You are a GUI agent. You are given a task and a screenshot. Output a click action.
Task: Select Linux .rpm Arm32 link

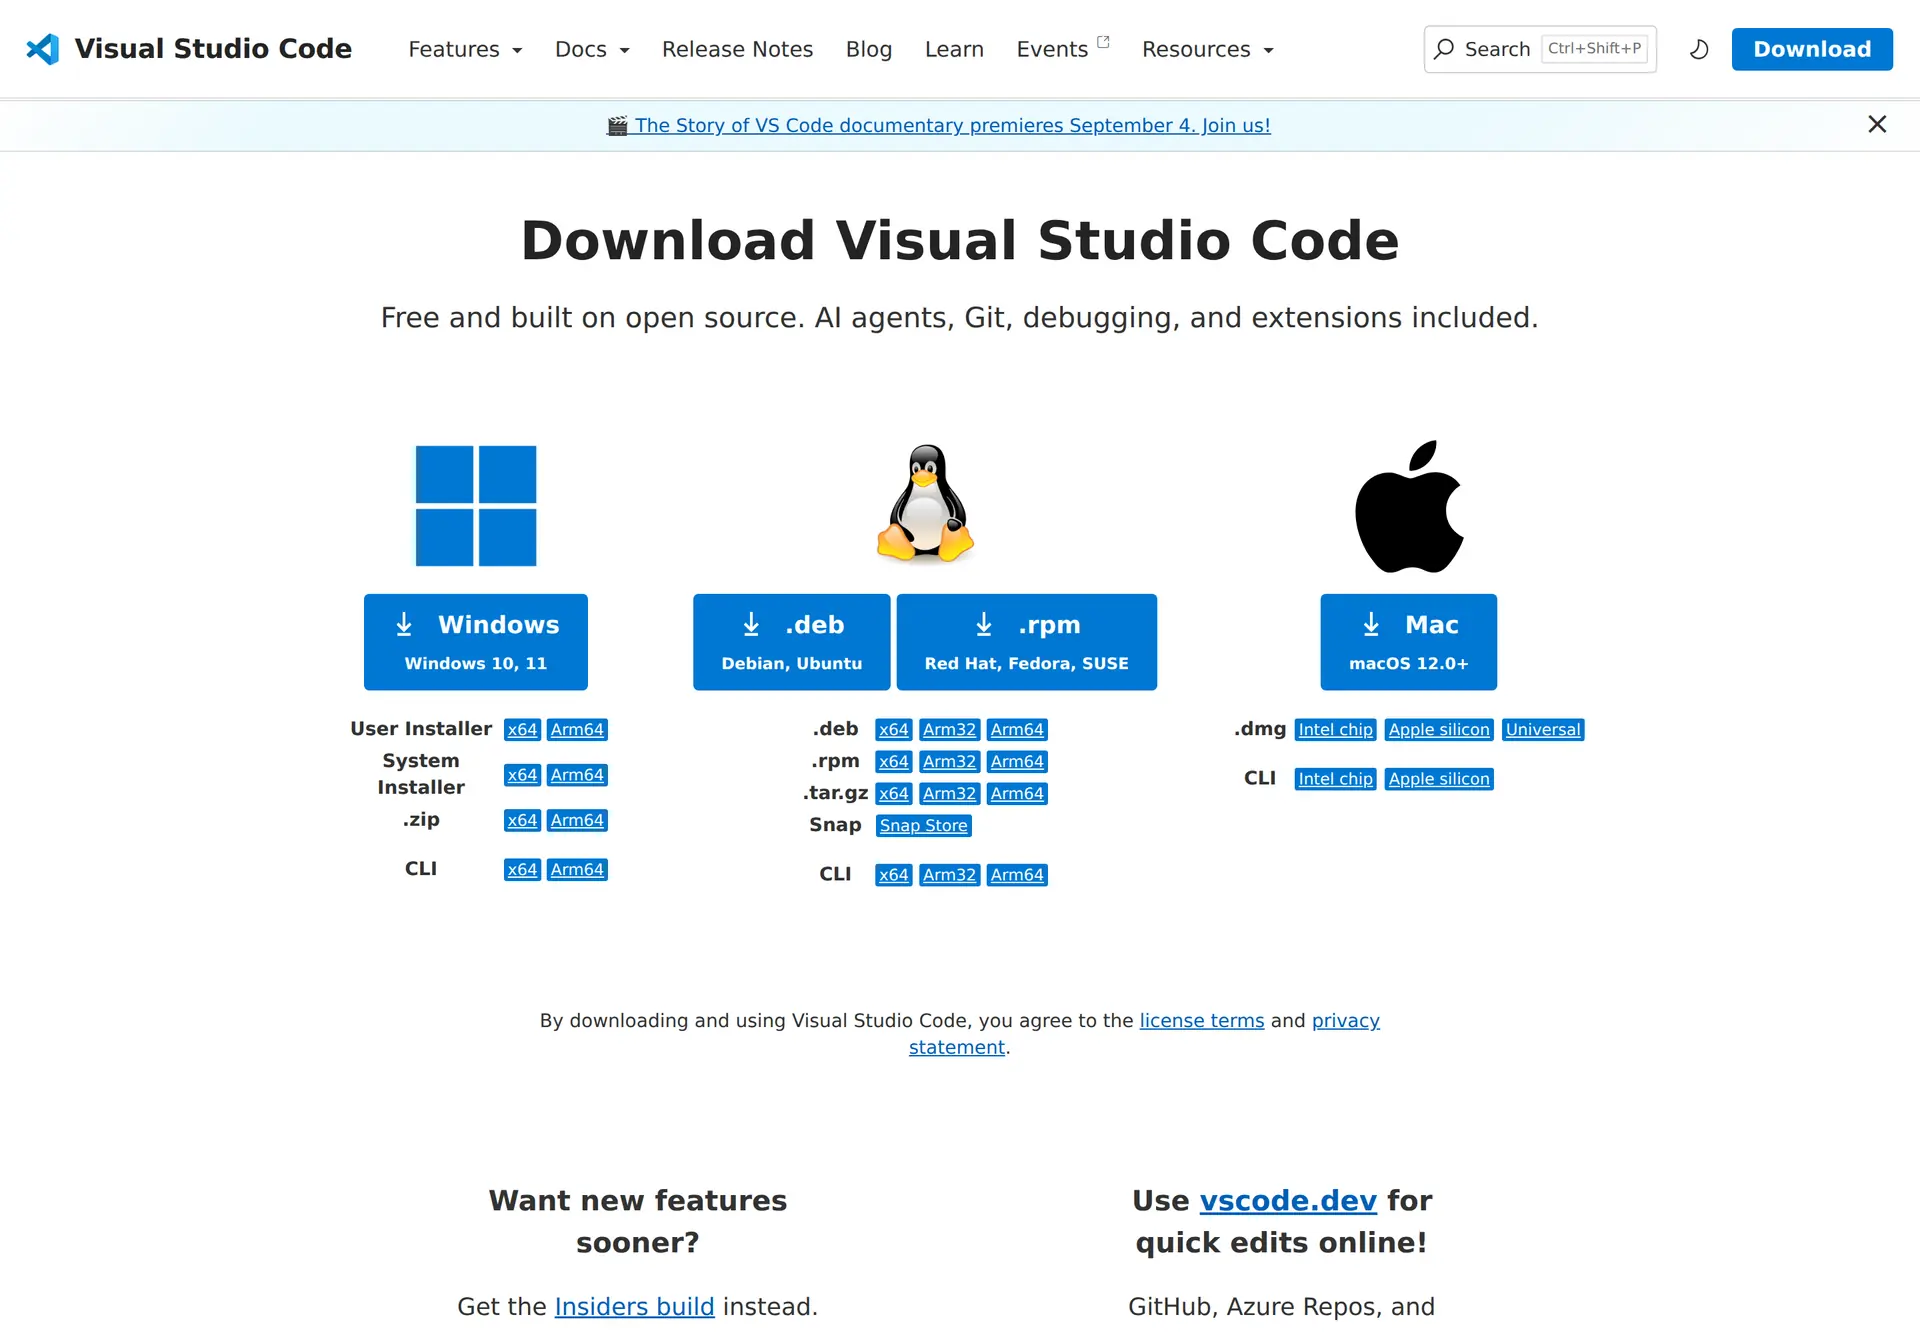point(949,762)
